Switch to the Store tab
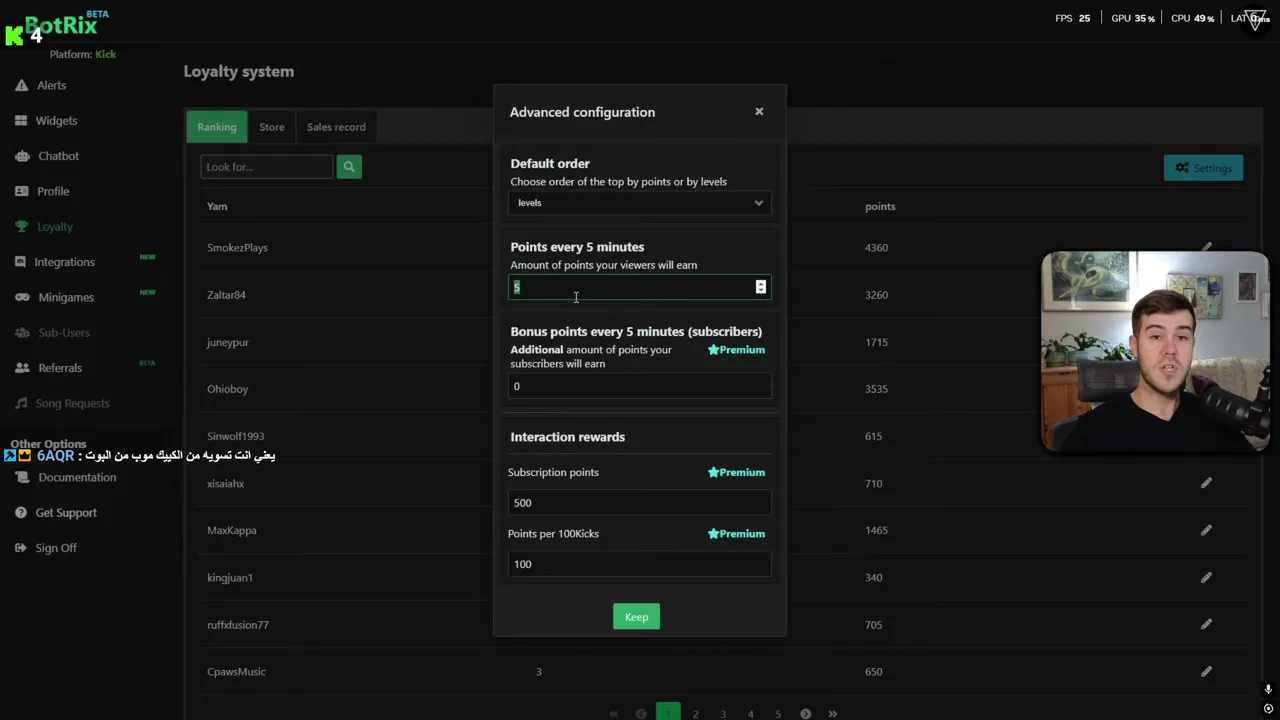The image size is (1280, 720). [x=272, y=127]
